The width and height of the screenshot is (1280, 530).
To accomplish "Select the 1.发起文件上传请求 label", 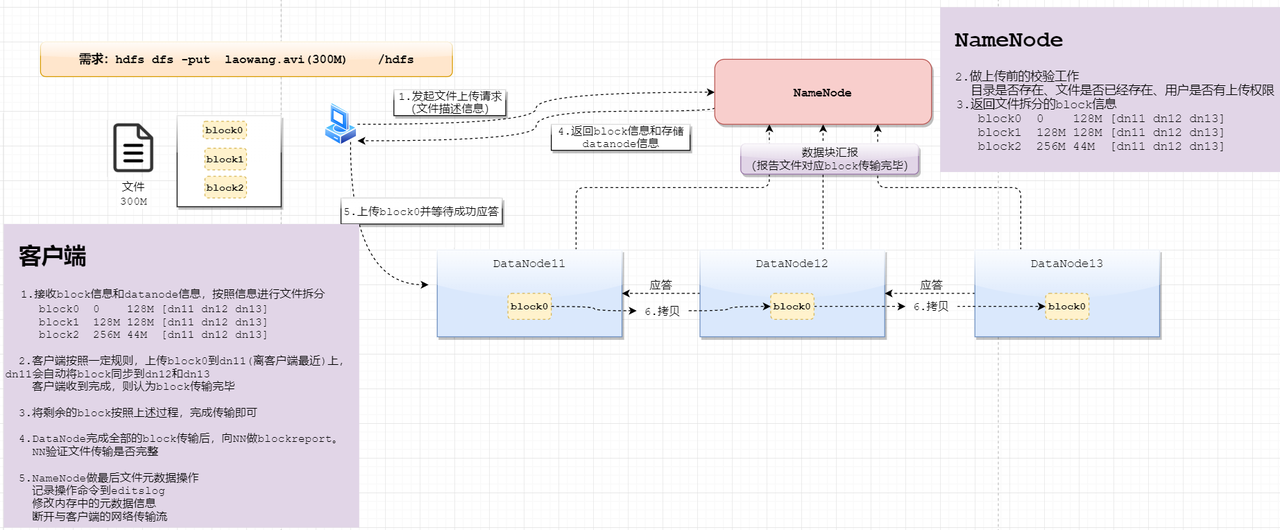I will pos(450,102).
